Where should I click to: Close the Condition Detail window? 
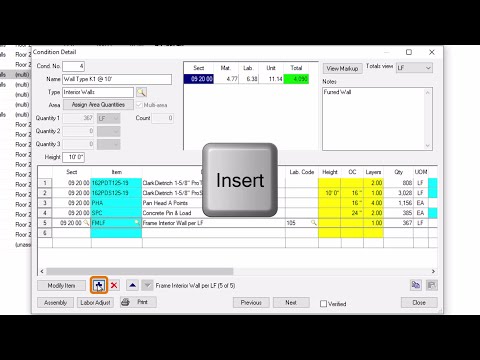432,52
